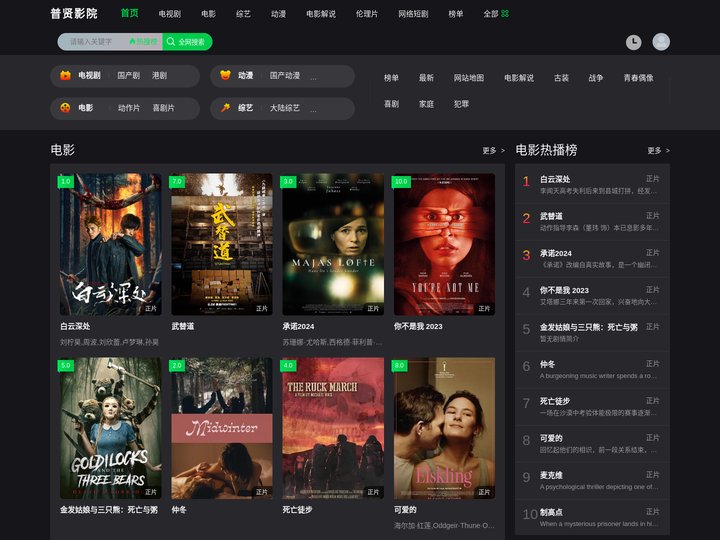Viewport: 720px width, 540px height.
Task: Select 国产剧 subcategory
Action: (129, 75)
